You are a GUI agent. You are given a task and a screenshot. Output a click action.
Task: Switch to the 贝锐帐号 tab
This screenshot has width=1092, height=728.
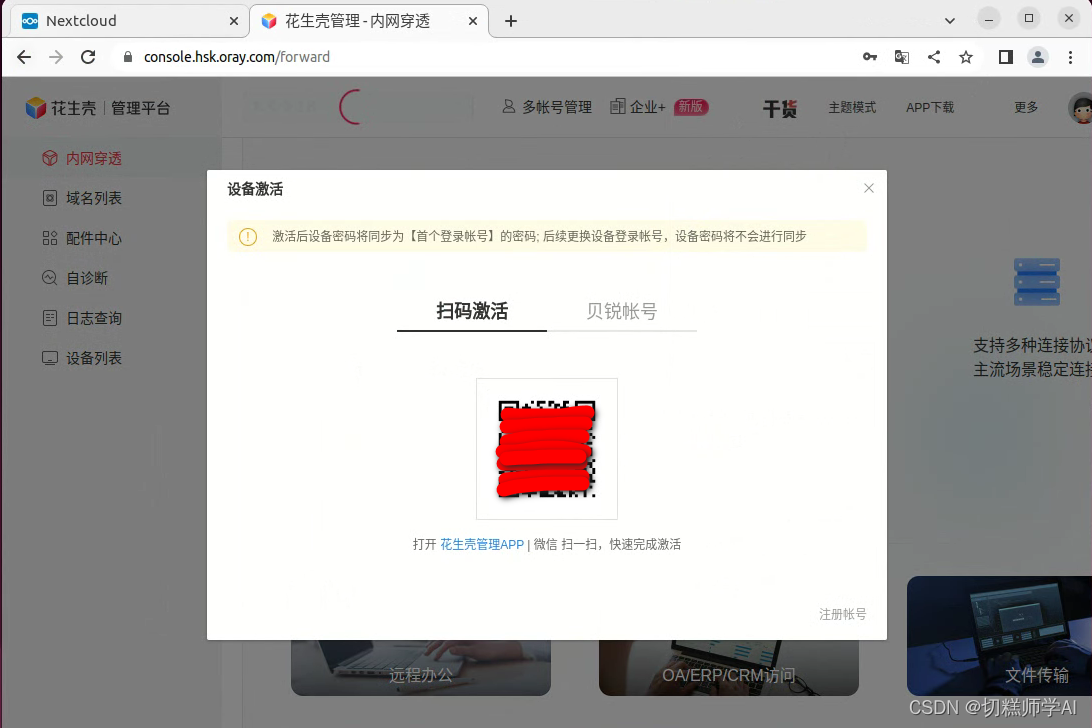click(621, 311)
